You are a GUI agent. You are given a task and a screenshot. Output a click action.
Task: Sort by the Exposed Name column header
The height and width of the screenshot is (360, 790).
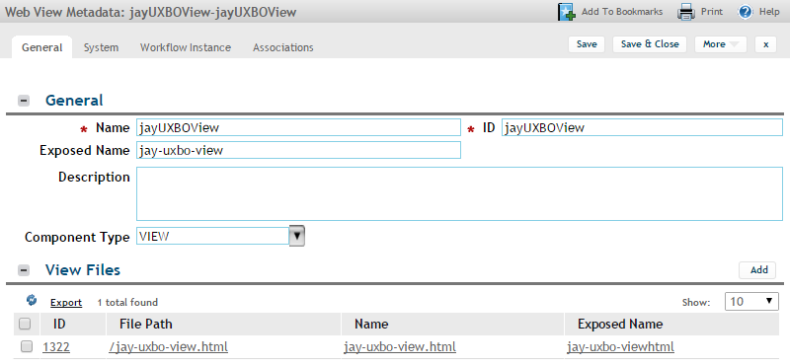pos(620,324)
